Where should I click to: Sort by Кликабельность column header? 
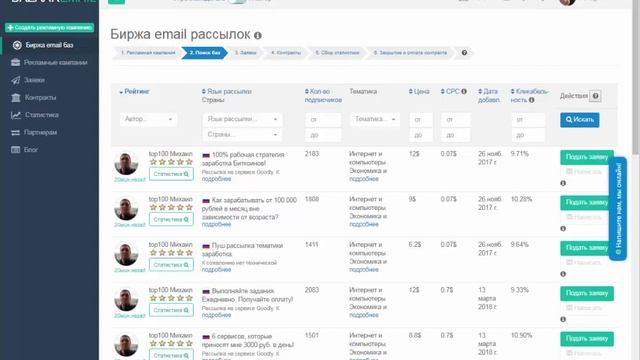click(x=529, y=96)
